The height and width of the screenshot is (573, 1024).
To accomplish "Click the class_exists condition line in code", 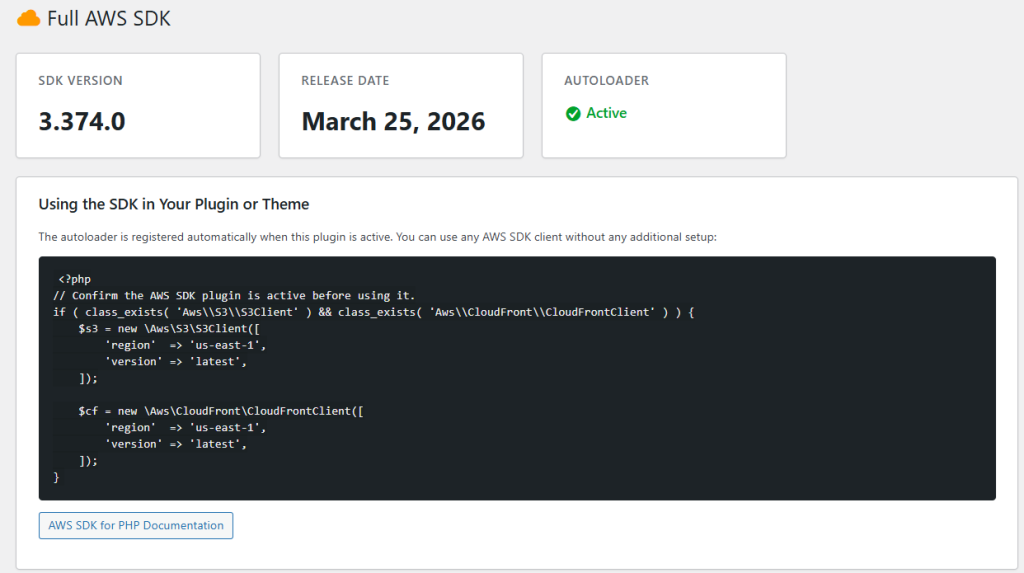I will (373, 312).
